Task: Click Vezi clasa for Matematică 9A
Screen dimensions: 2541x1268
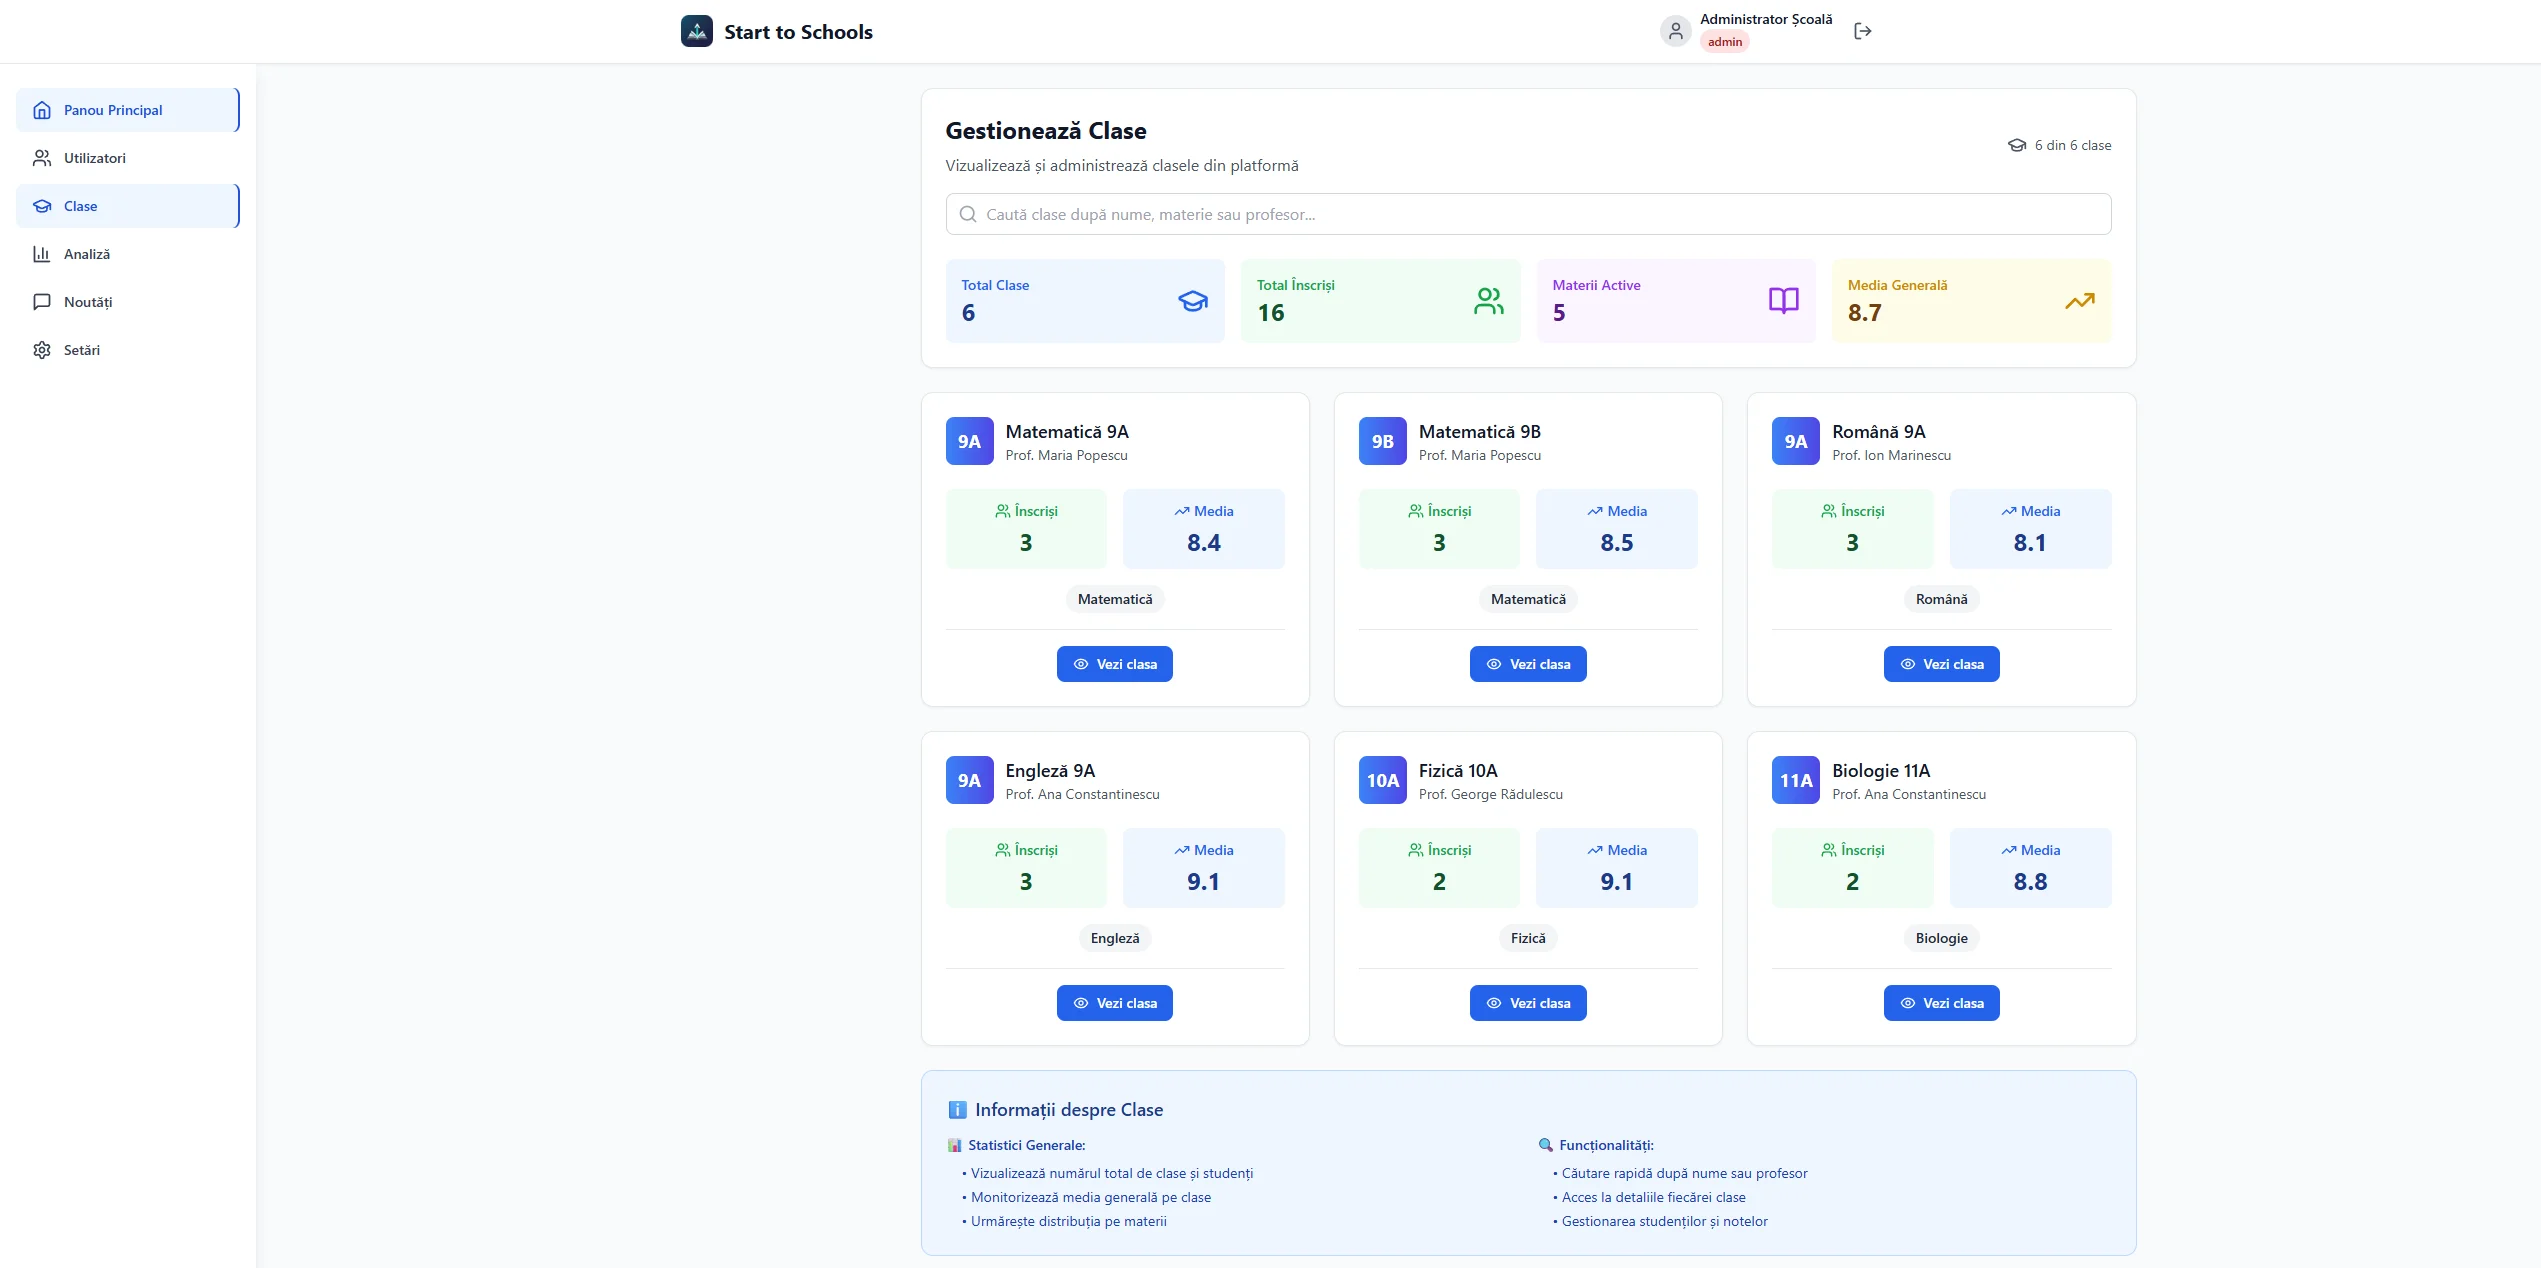Action: 1114,664
